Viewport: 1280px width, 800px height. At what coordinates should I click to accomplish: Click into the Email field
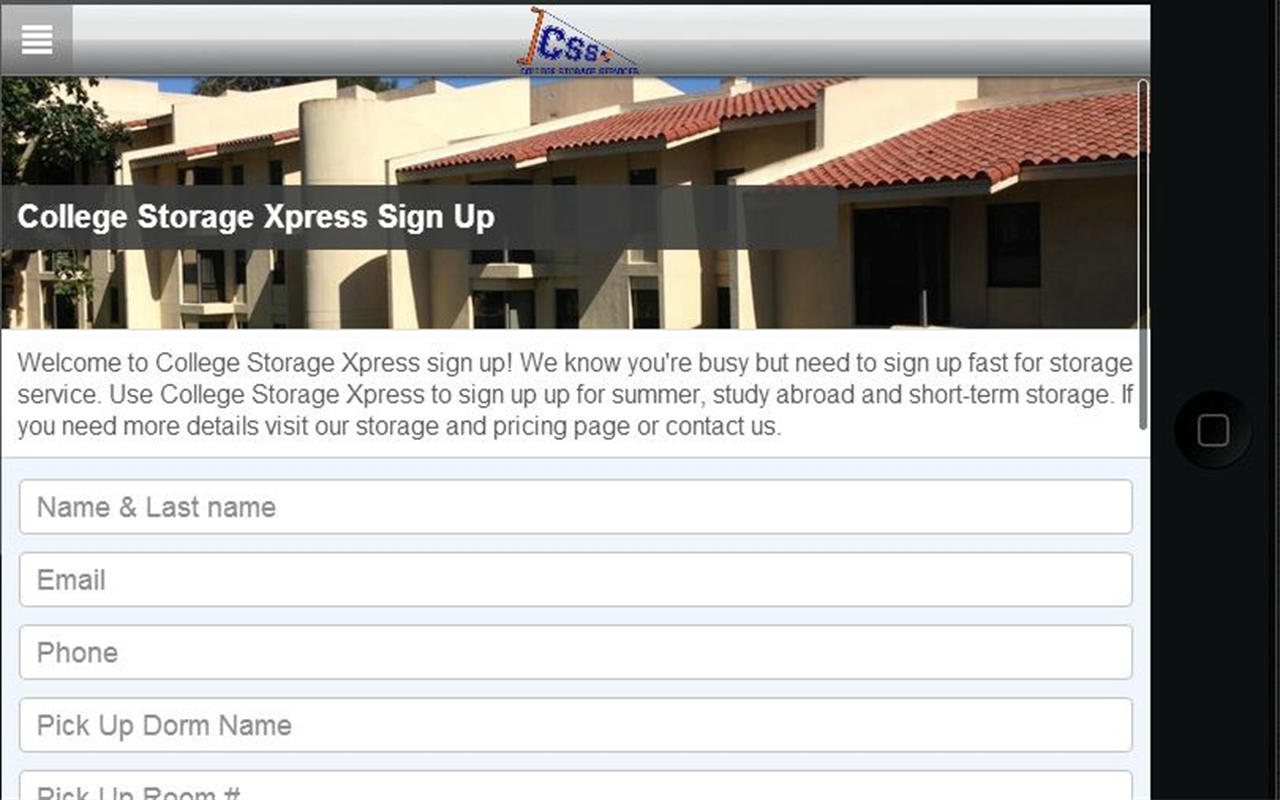point(575,580)
